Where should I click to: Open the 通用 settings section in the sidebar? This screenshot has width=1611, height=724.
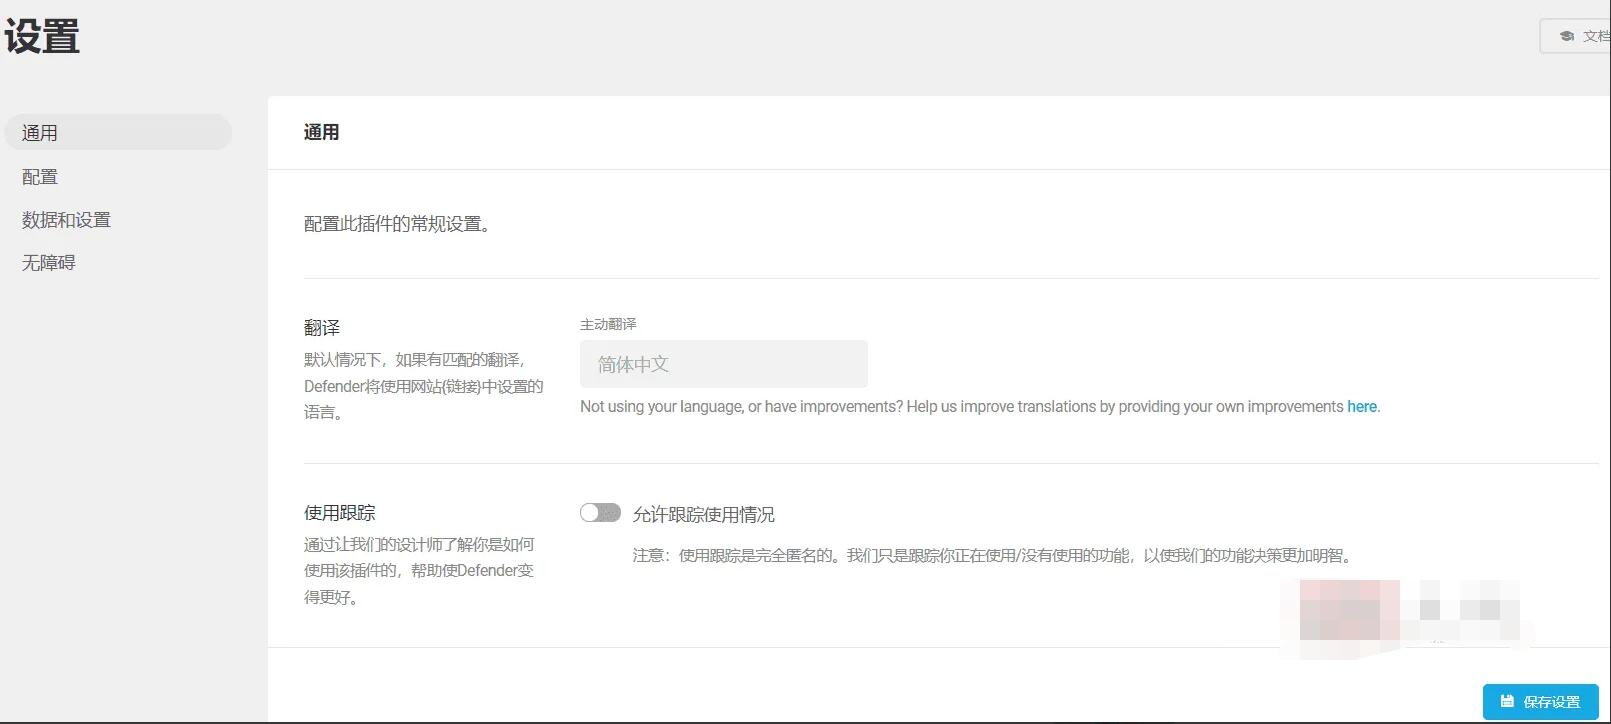point(118,132)
